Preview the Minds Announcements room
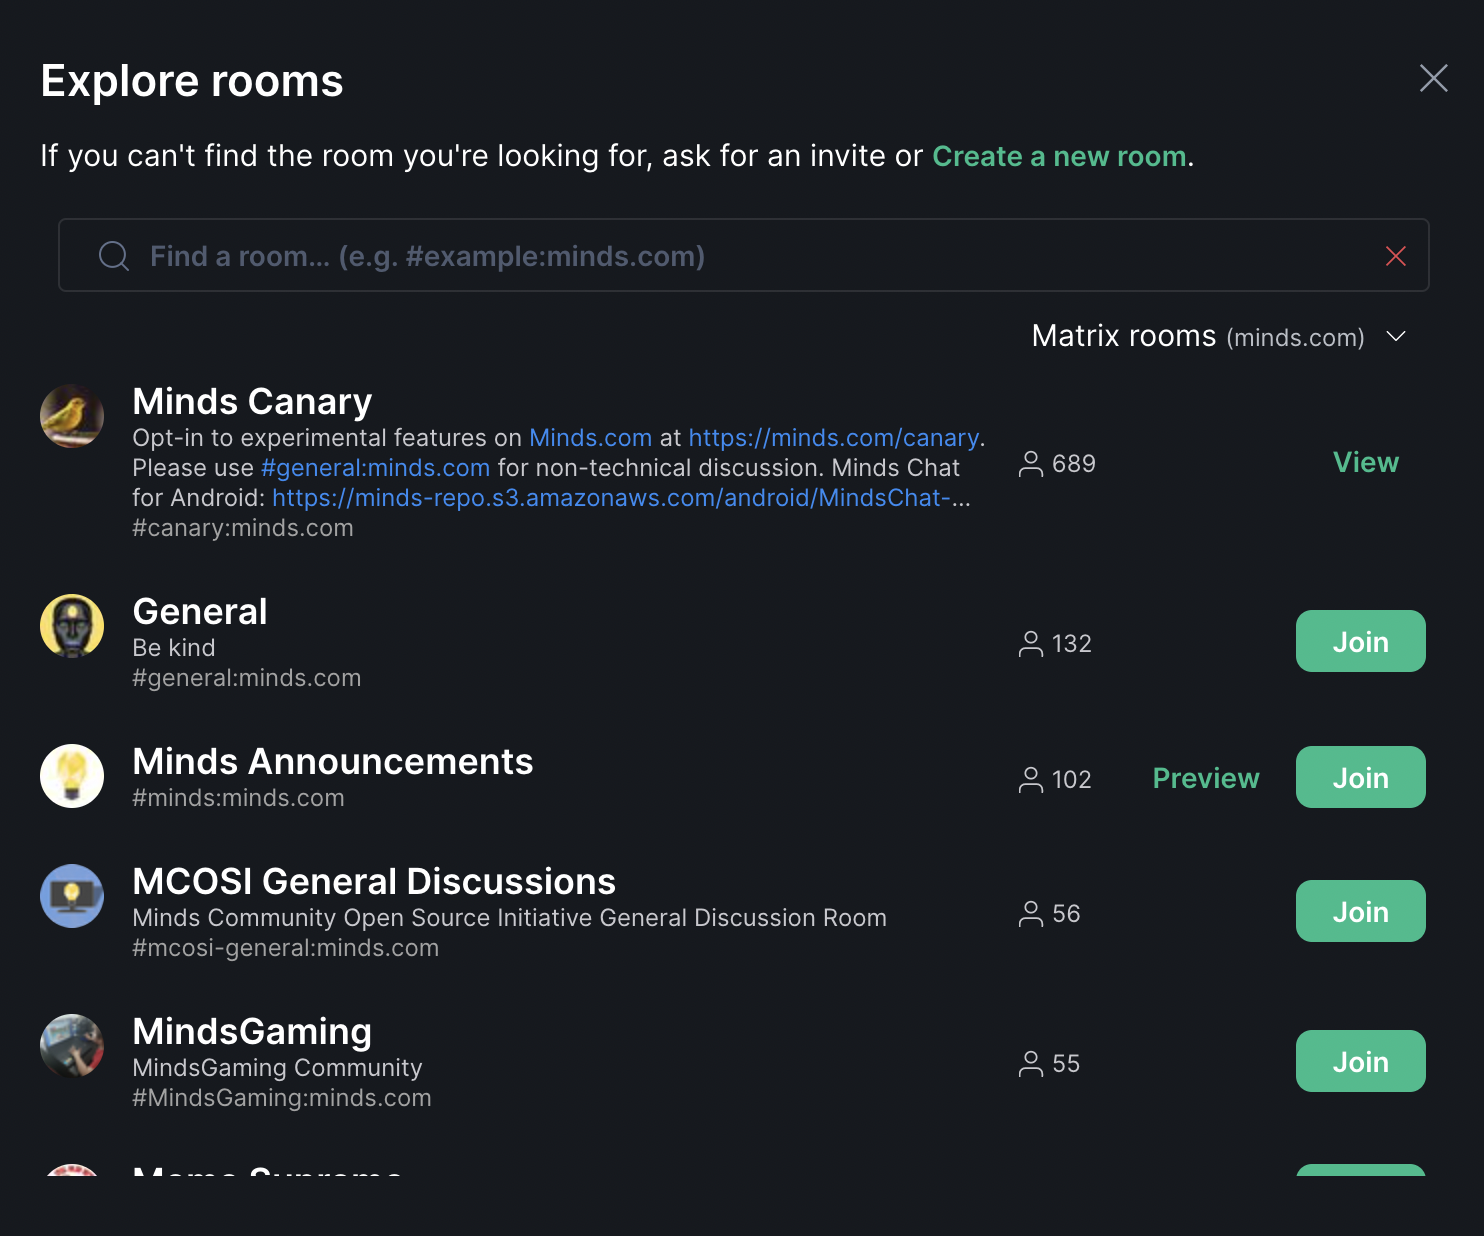Screen dimensions: 1484x1236 [1205, 778]
